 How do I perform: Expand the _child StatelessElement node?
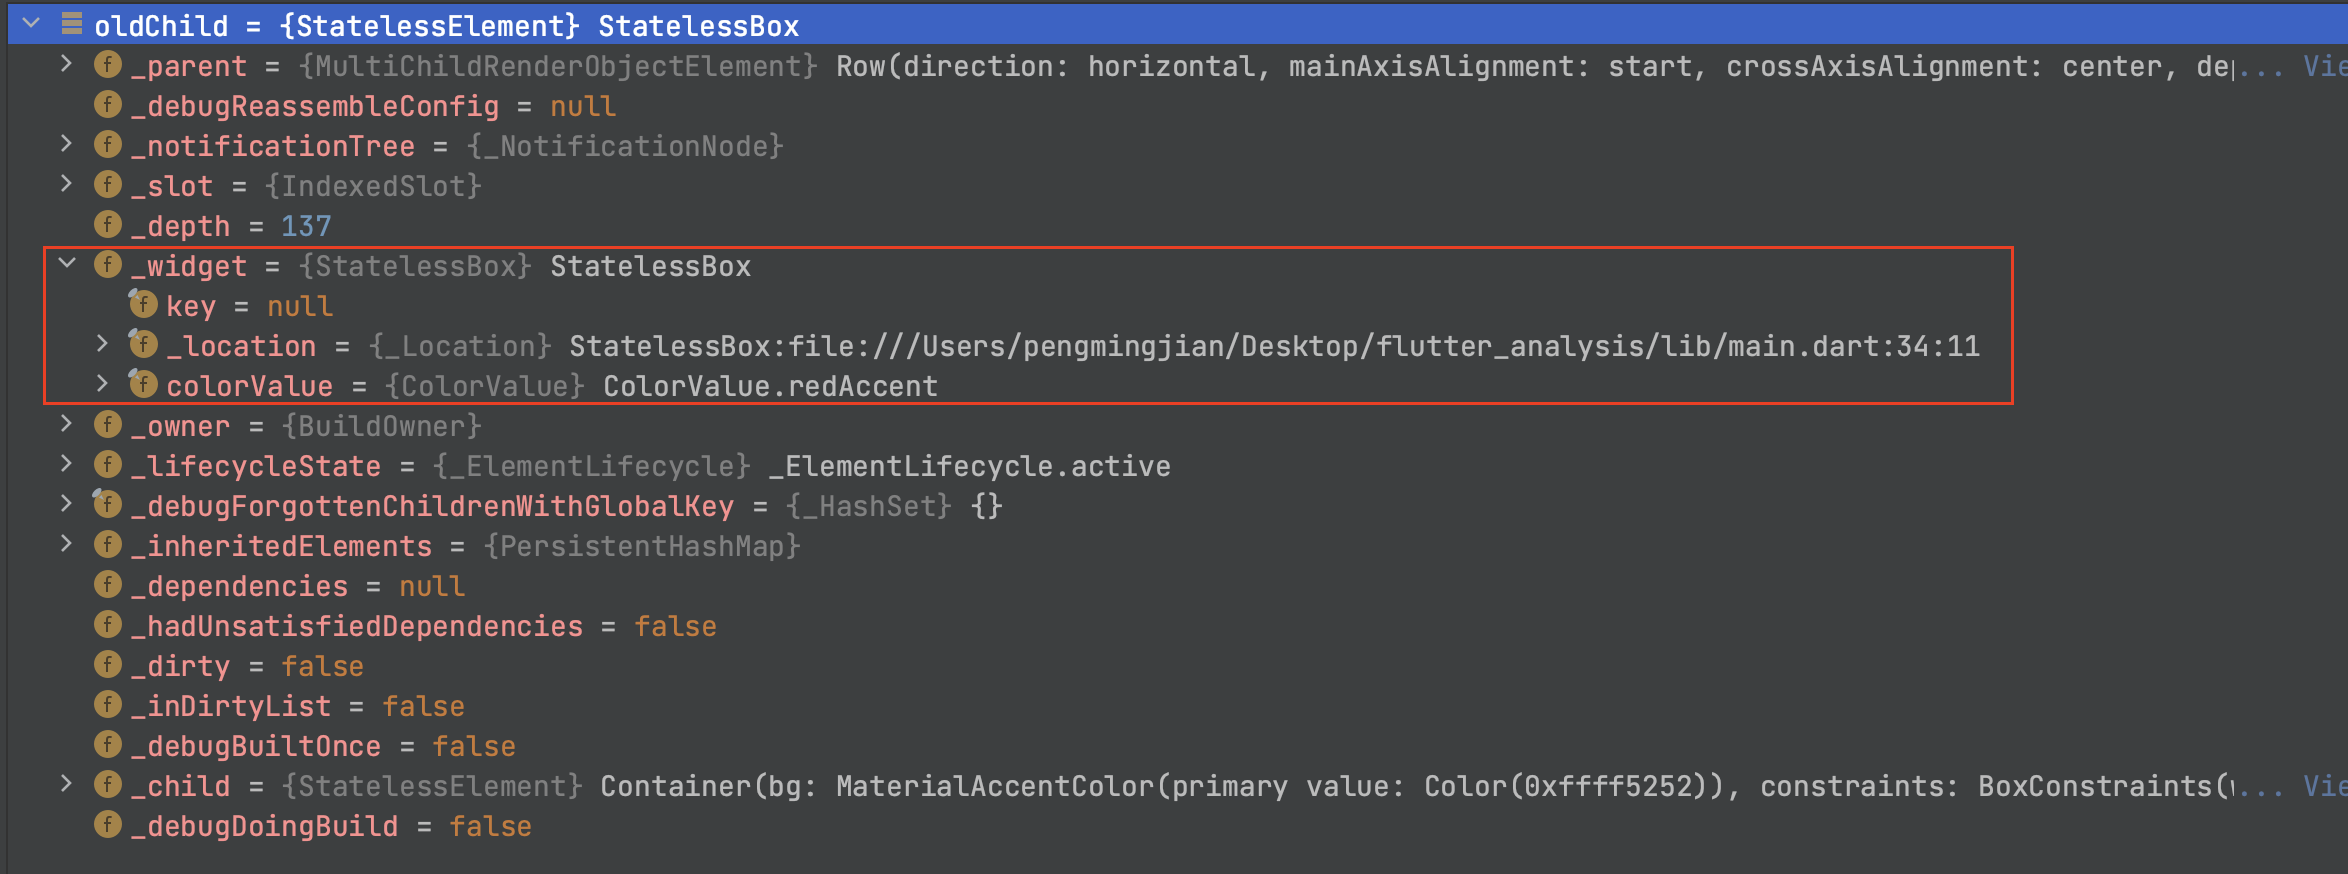pos(66,784)
